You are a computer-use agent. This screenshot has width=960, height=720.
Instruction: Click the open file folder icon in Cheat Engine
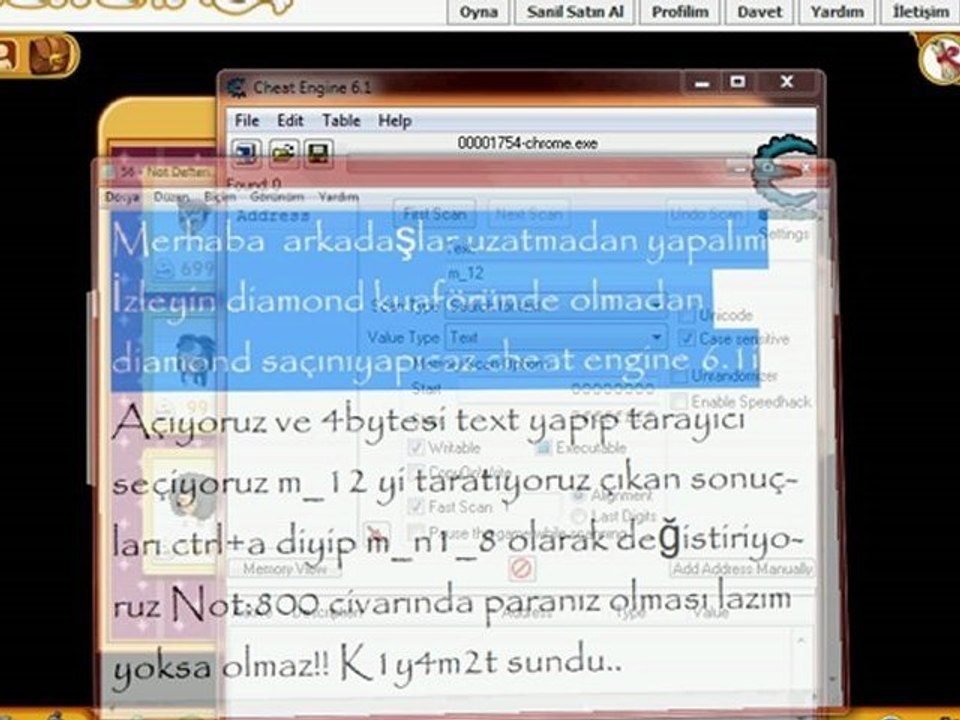point(283,152)
